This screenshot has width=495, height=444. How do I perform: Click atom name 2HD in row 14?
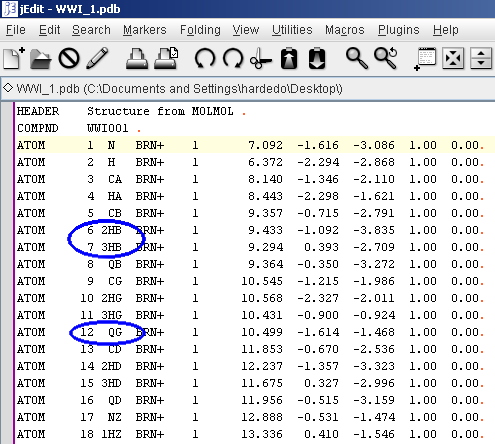pos(111,366)
